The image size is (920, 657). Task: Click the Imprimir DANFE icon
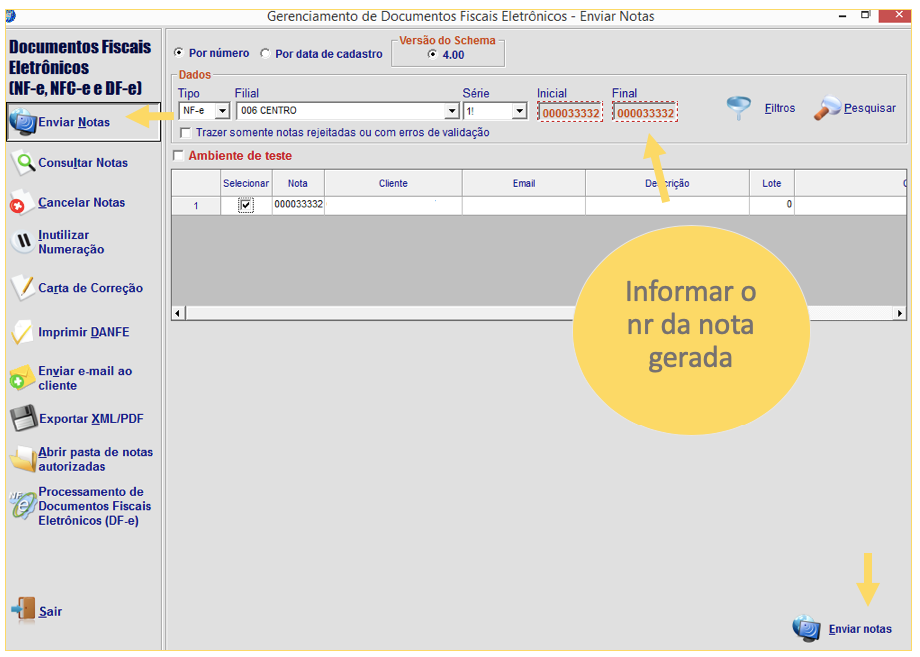tap(22, 332)
